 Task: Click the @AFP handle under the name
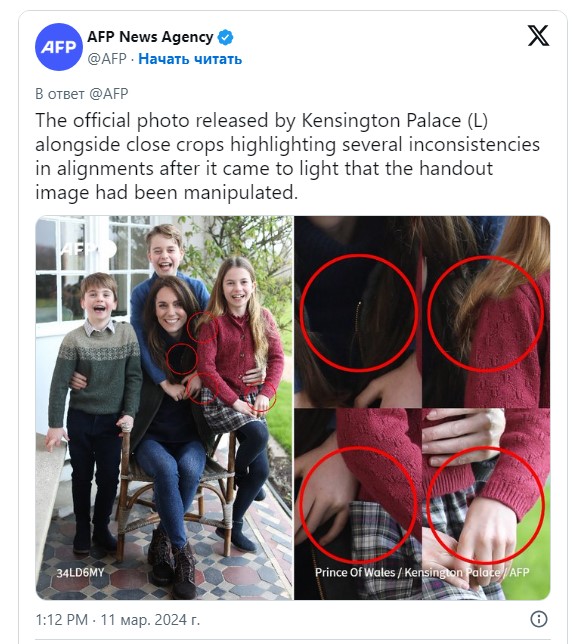pyautogui.click(x=107, y=59)
